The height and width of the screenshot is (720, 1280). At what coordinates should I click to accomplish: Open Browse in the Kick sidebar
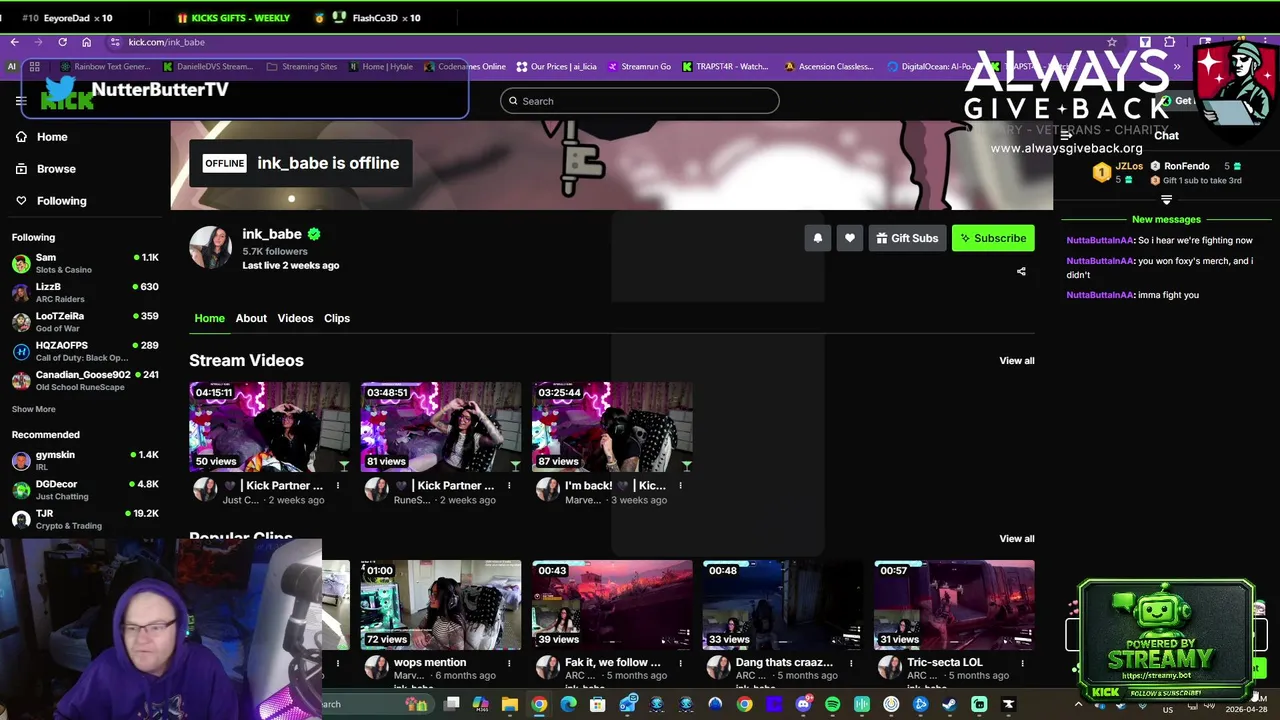[x=46, y=169]
